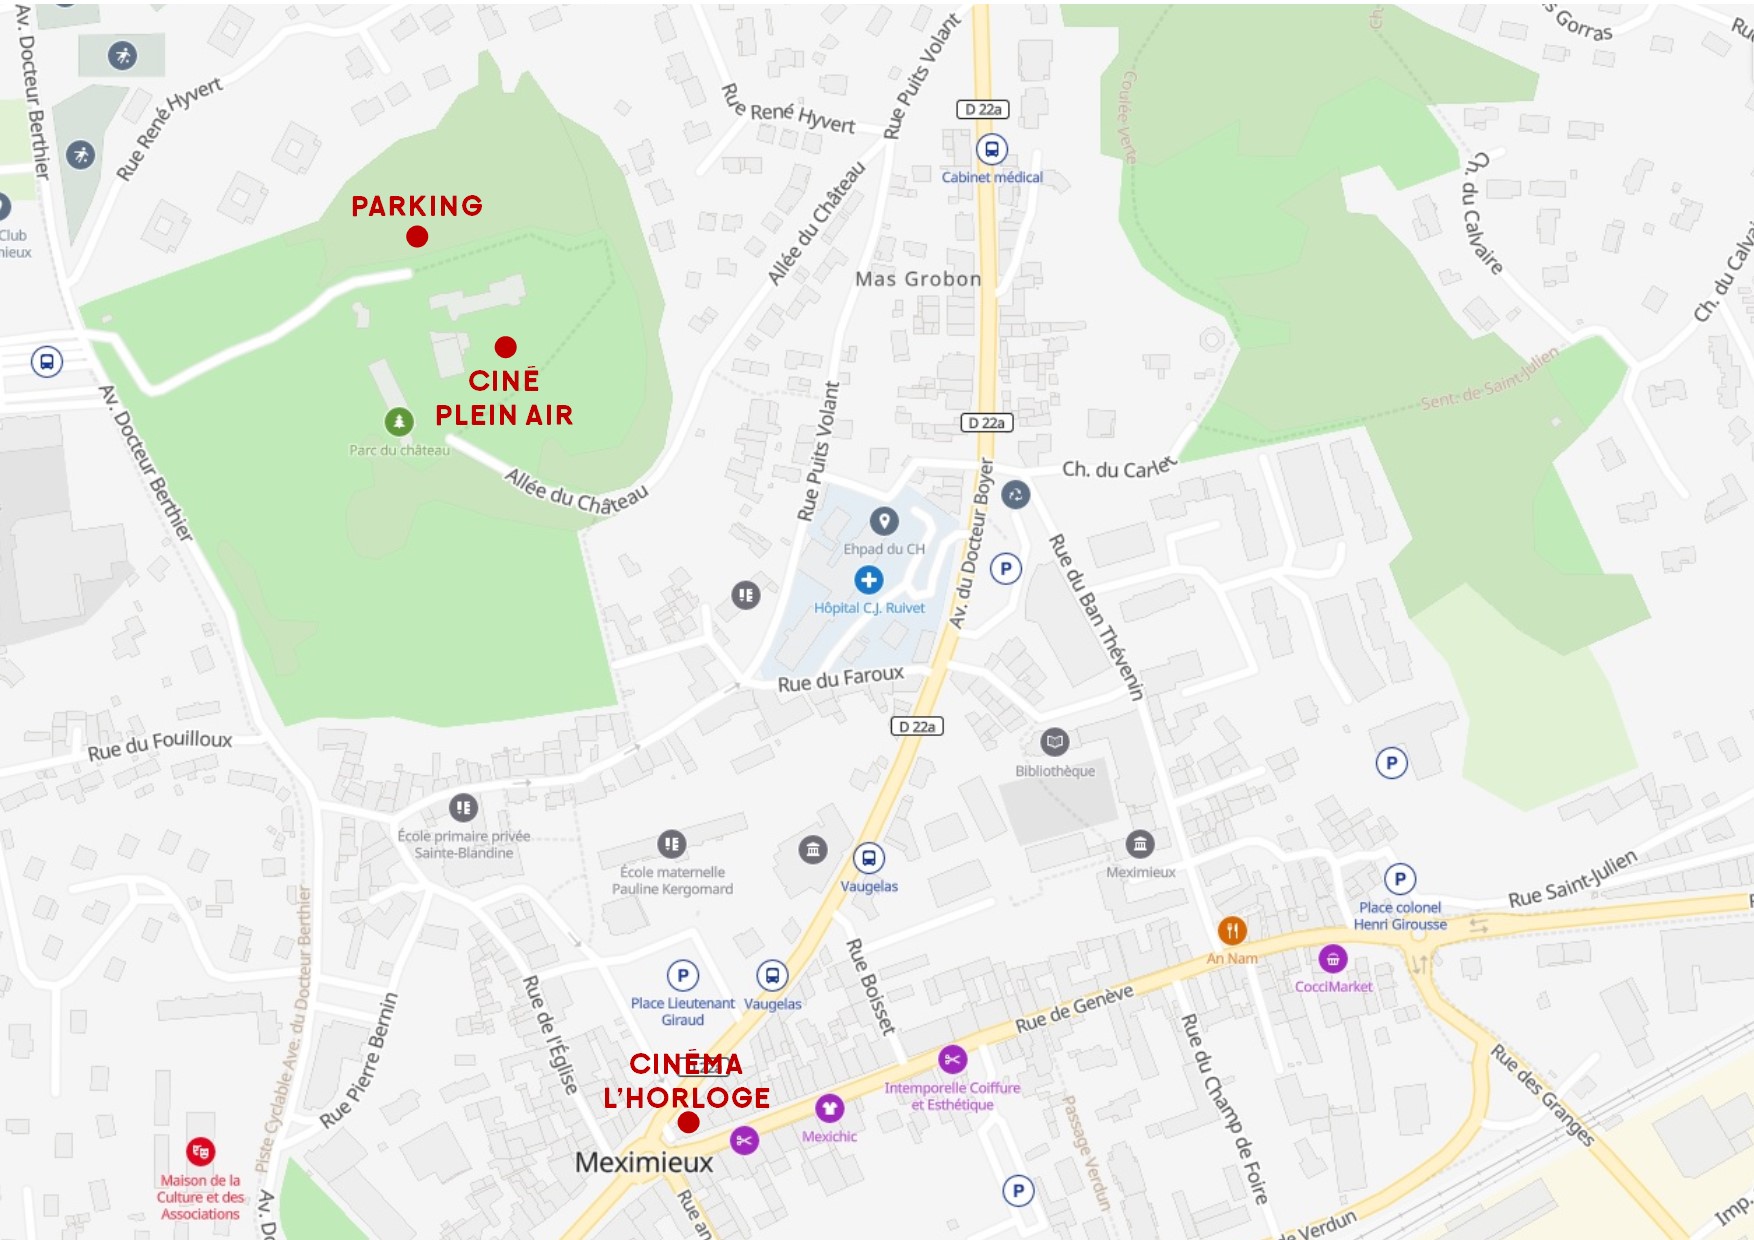
Task: Click the Mexichic clothing store icon
Action: coord(829,1108)
